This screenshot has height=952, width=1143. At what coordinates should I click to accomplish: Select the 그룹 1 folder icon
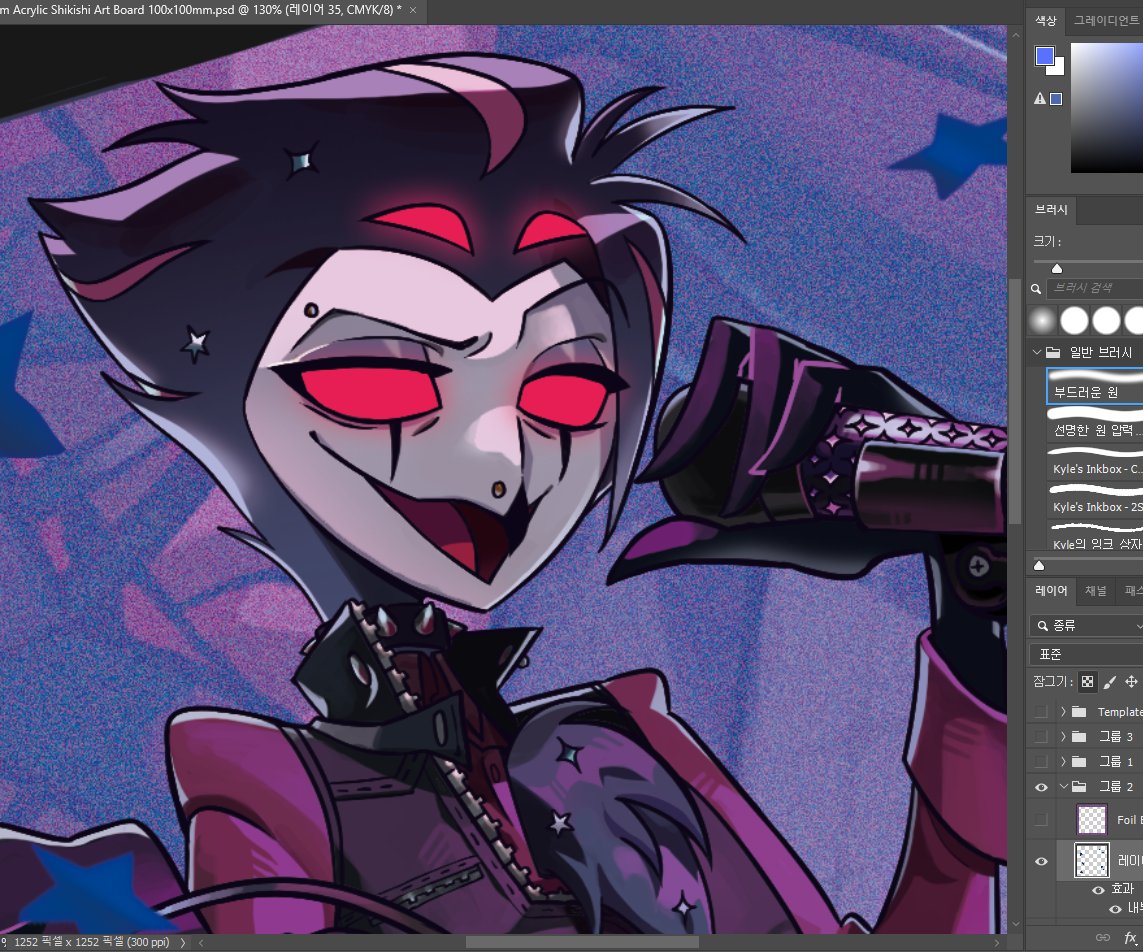click(1080, 761)
